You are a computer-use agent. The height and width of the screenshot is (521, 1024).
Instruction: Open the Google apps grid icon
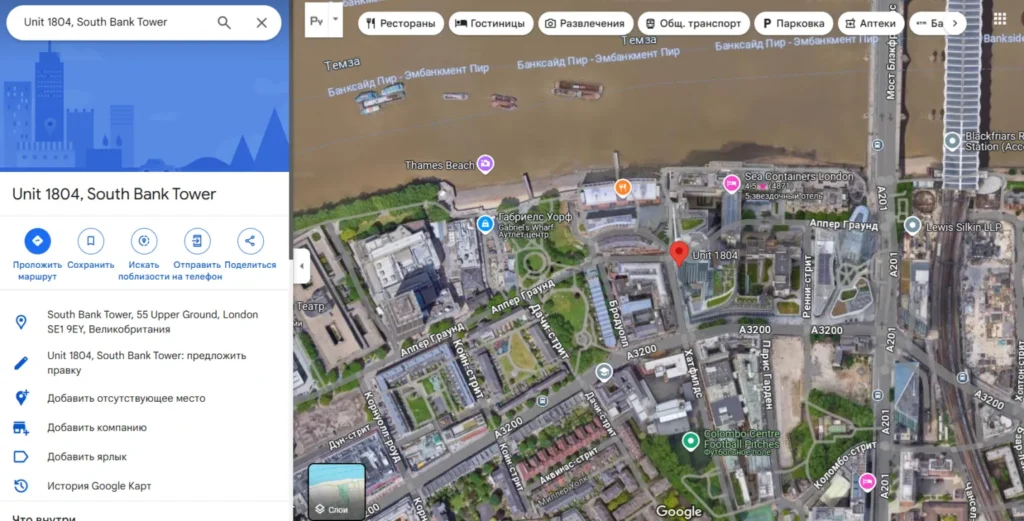pos(1000,20)
